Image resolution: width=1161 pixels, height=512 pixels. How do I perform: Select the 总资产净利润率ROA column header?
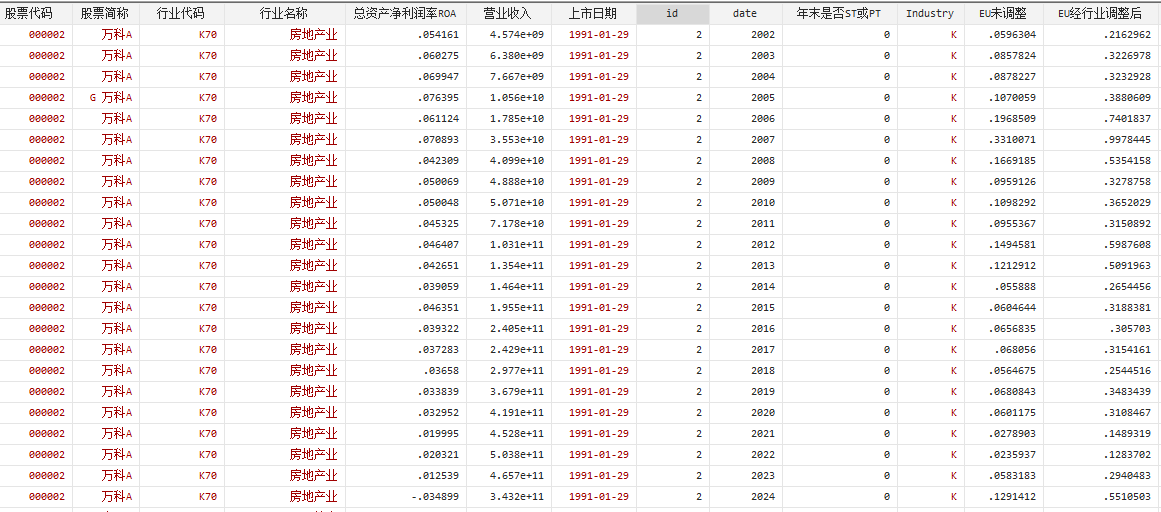[405, 14]
